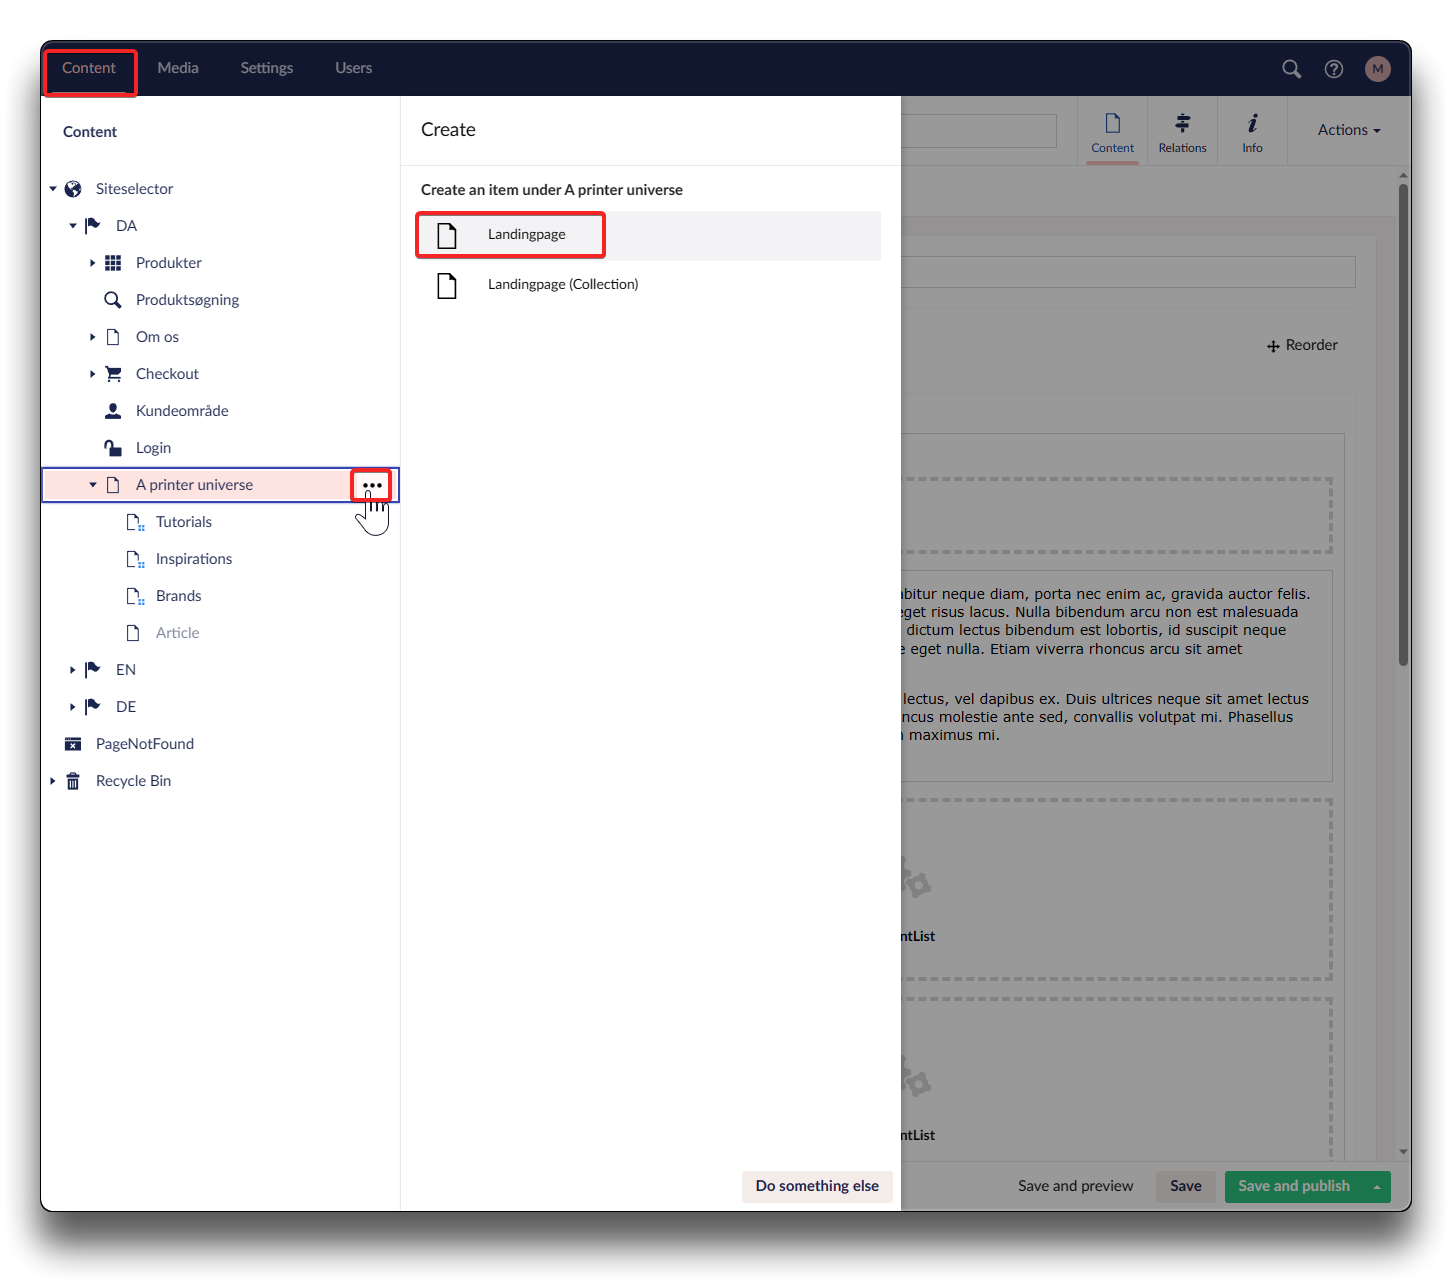Switch to the Media section

(x=178, y=68)
